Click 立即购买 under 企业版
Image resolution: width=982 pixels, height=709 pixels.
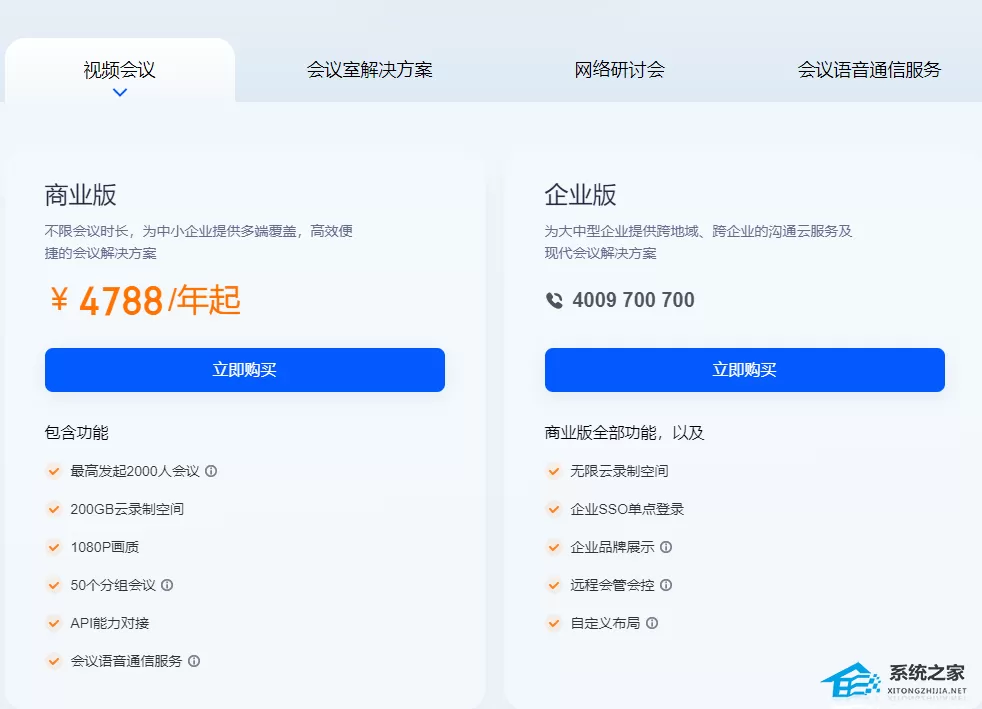[x=745, y=370]
